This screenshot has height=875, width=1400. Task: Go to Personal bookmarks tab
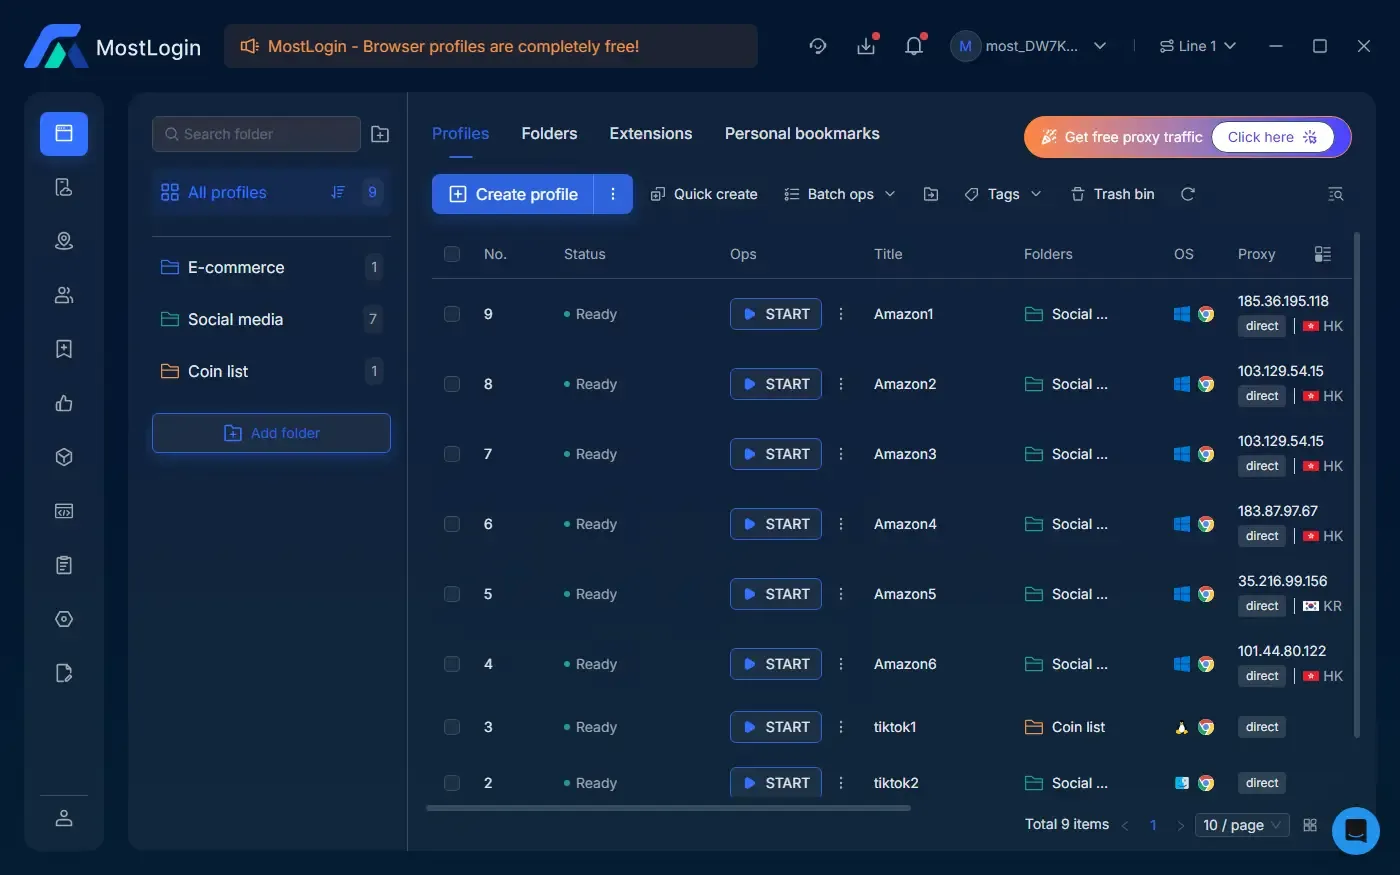click(802, 134)
